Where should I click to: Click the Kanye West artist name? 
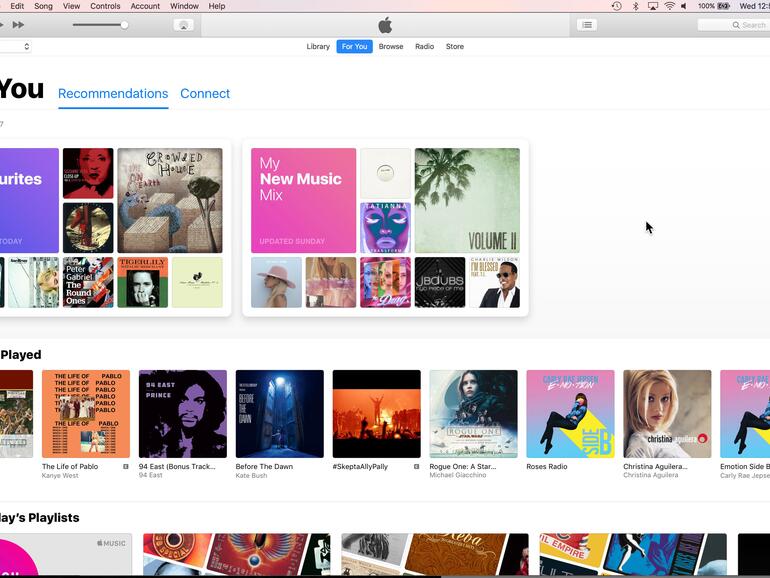(x=60, y=475)
